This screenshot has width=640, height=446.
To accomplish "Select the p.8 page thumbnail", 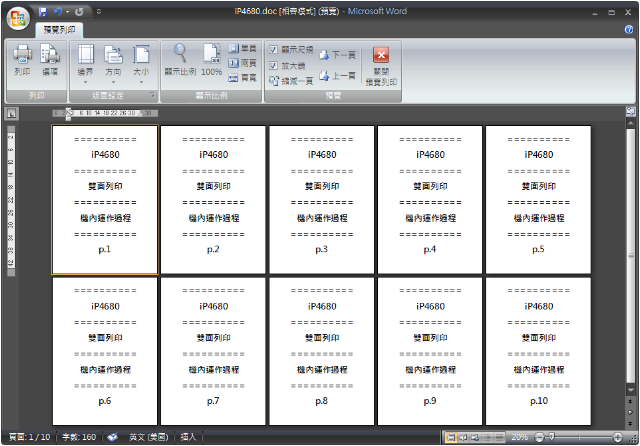I will (322, 351).
